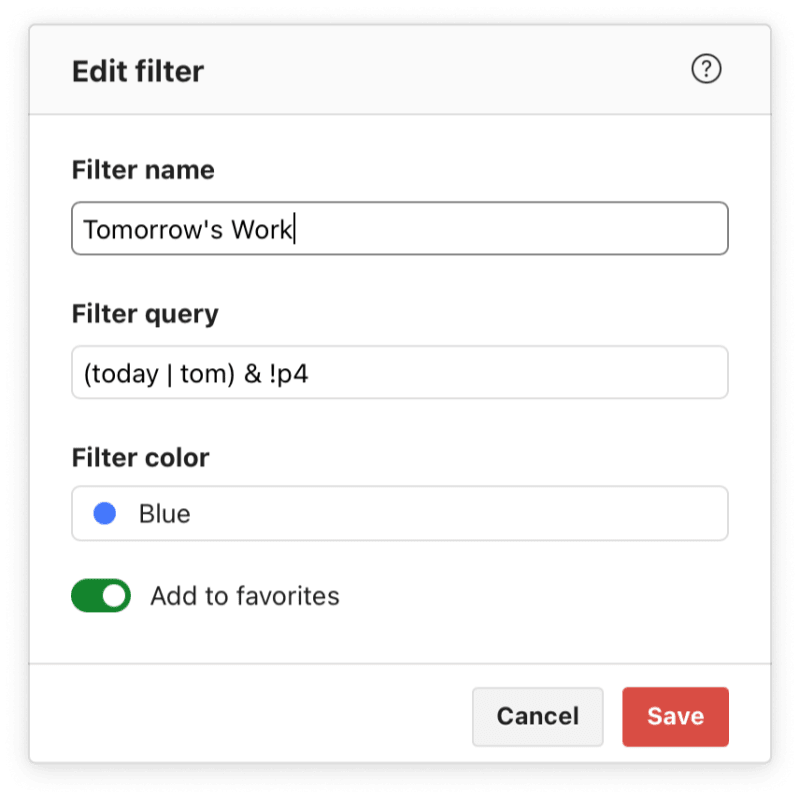
Task: Click the Edit filter dialog title
Action: pos(137,71)
